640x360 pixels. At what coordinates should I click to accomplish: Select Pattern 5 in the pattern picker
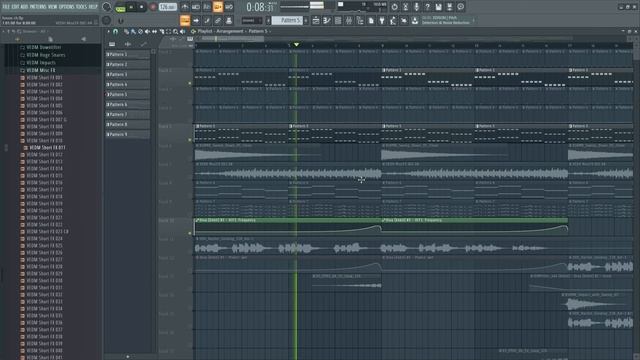pos(128,94)
